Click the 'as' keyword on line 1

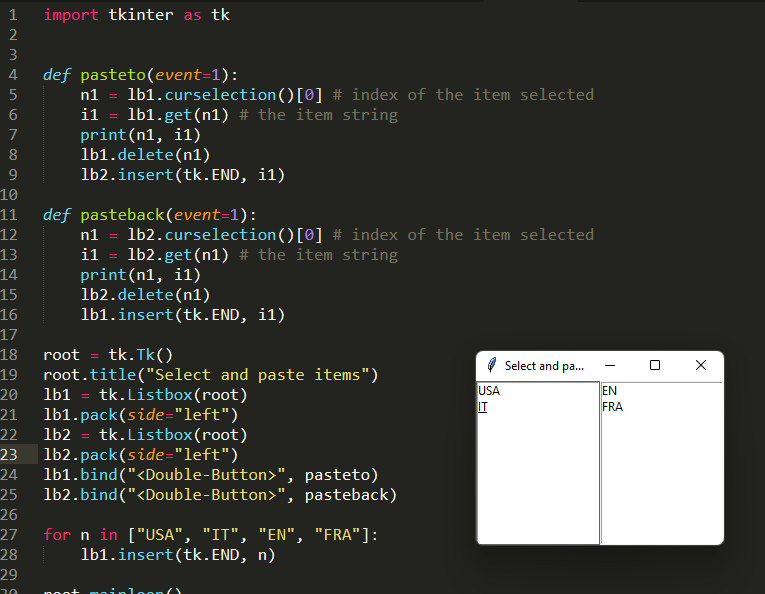pyautogui.click(x=192, y=15)
